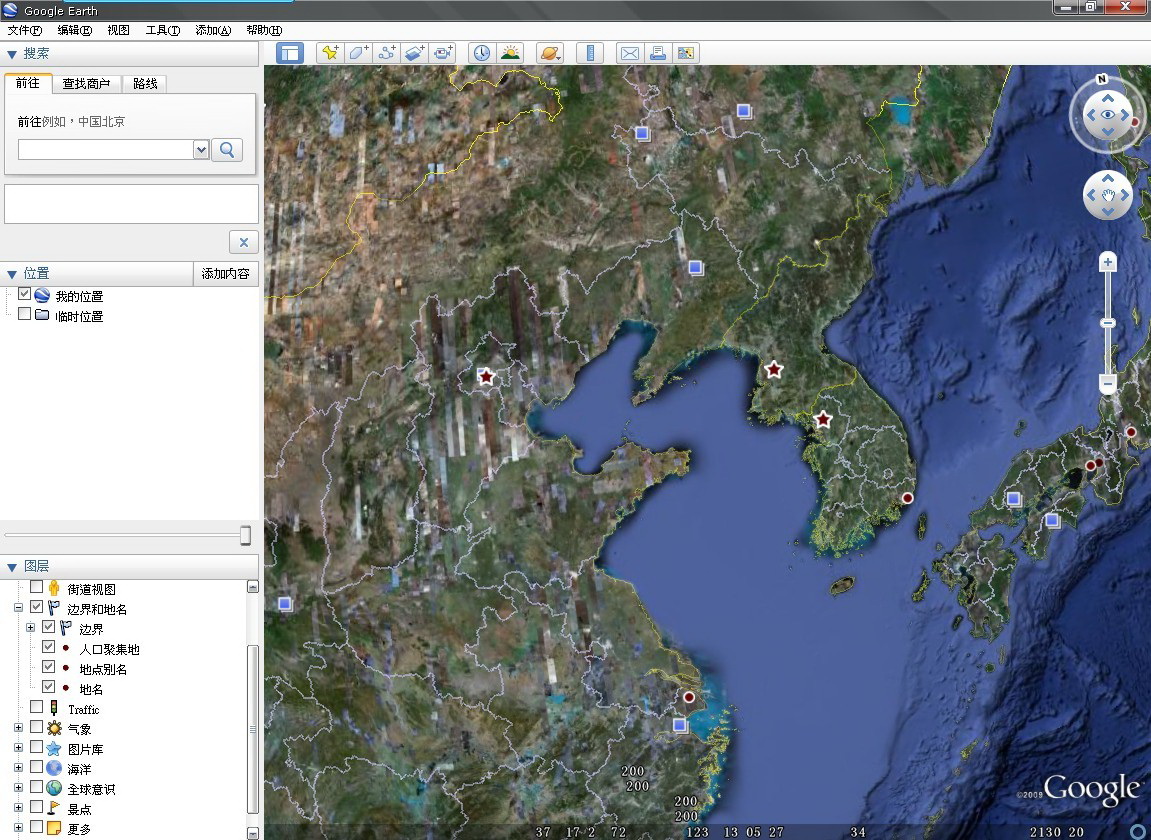Click the 添加内容 button in 位置 panel
1151x840 pixels.
[x=225, y=272]
